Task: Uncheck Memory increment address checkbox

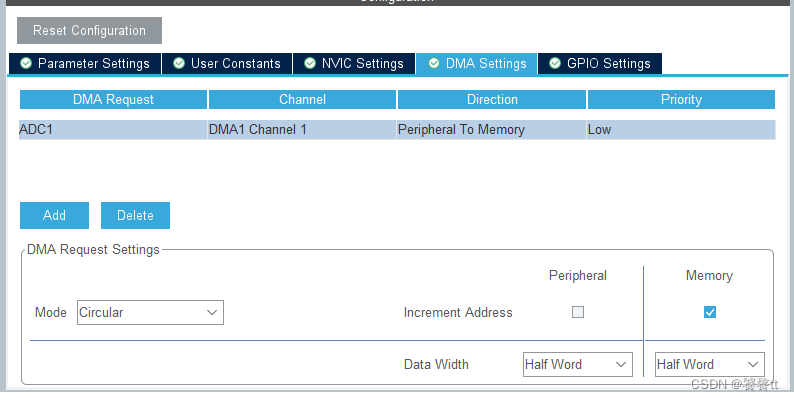Action: pos(710,312)
